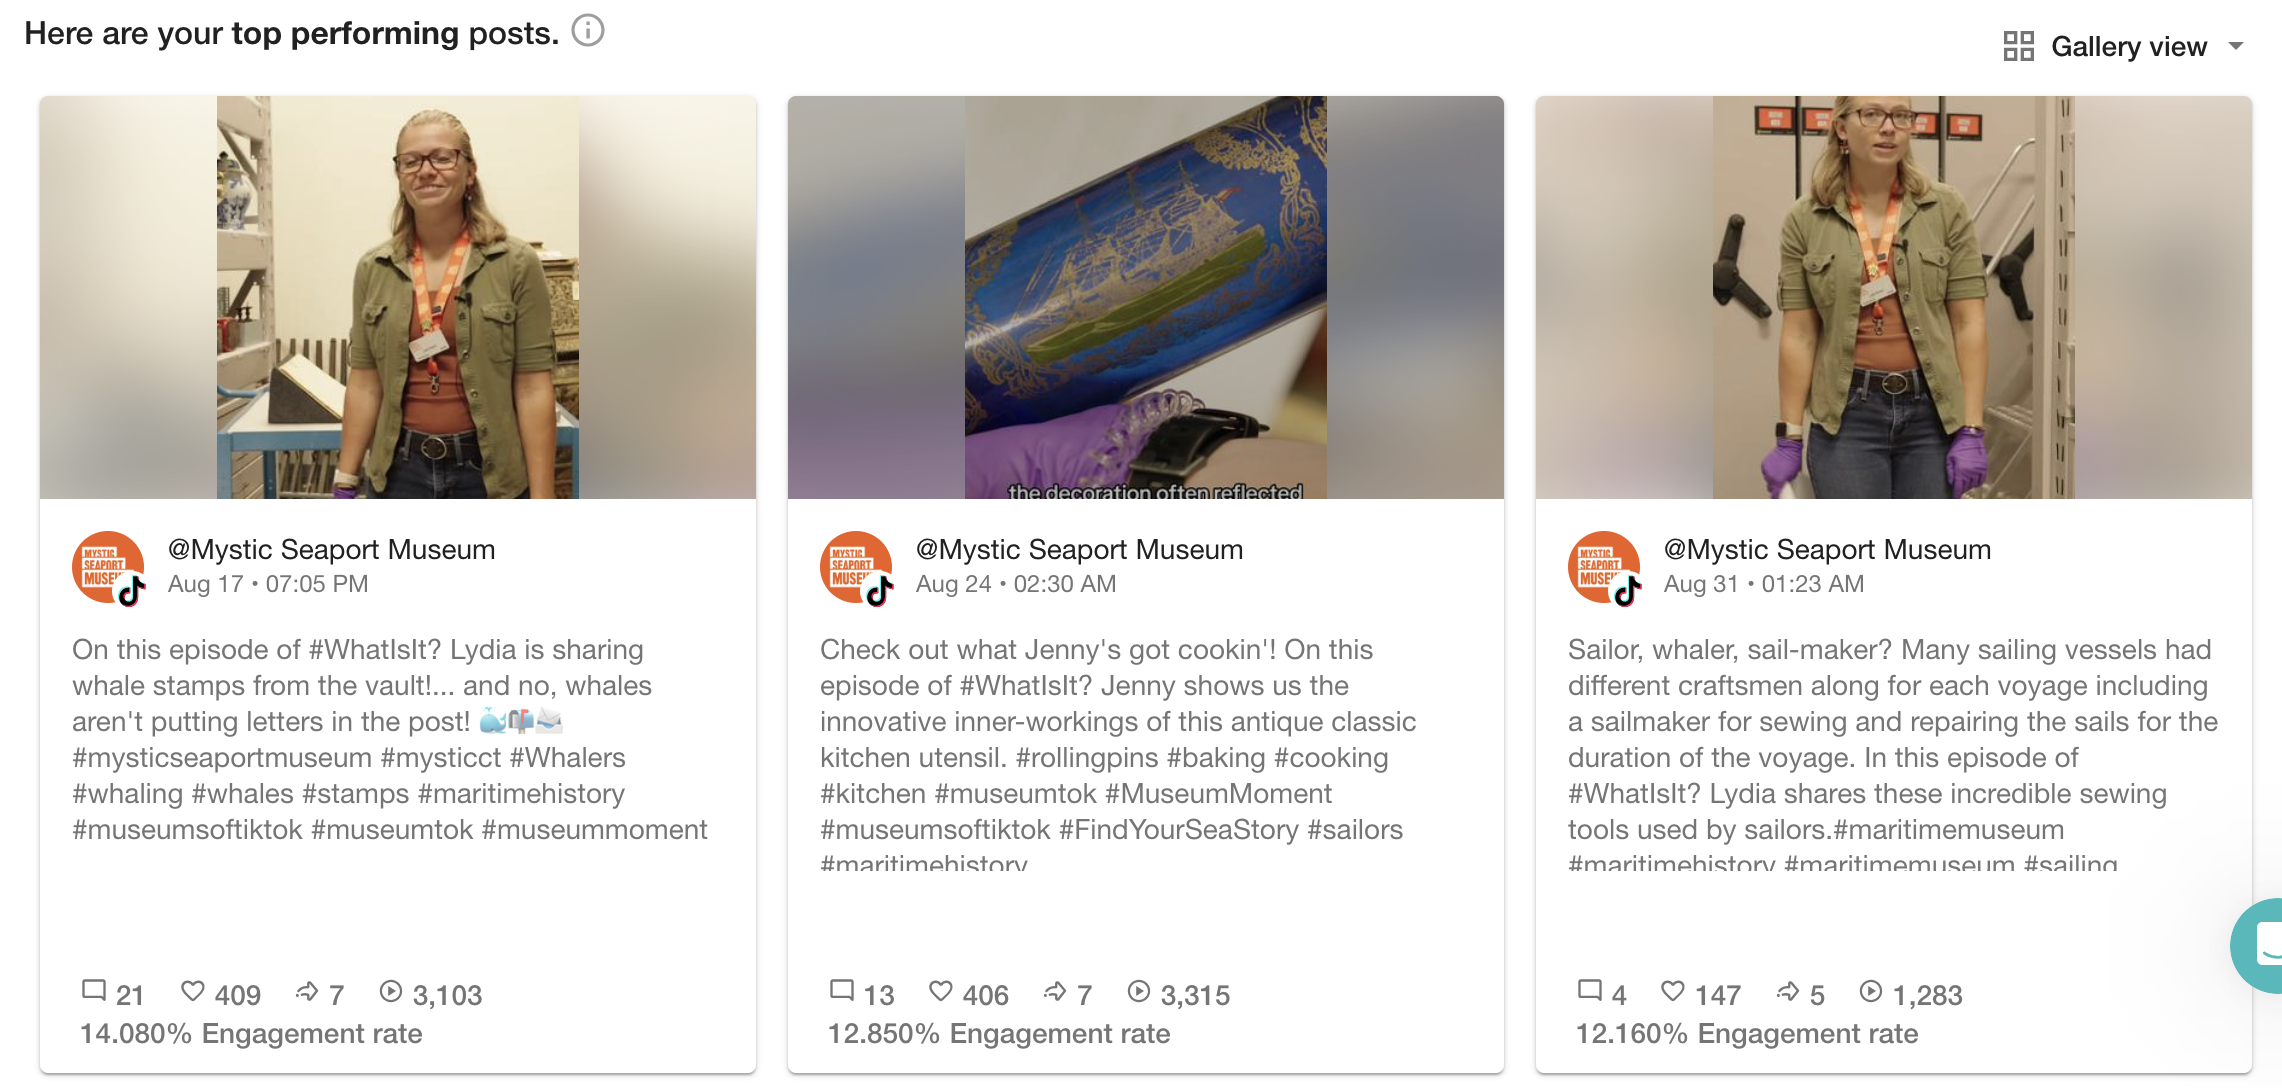Image resolution: width=2282 pixels, height=1088 pixels.
Task: Select the Gallery view label
Action: 2129,46
